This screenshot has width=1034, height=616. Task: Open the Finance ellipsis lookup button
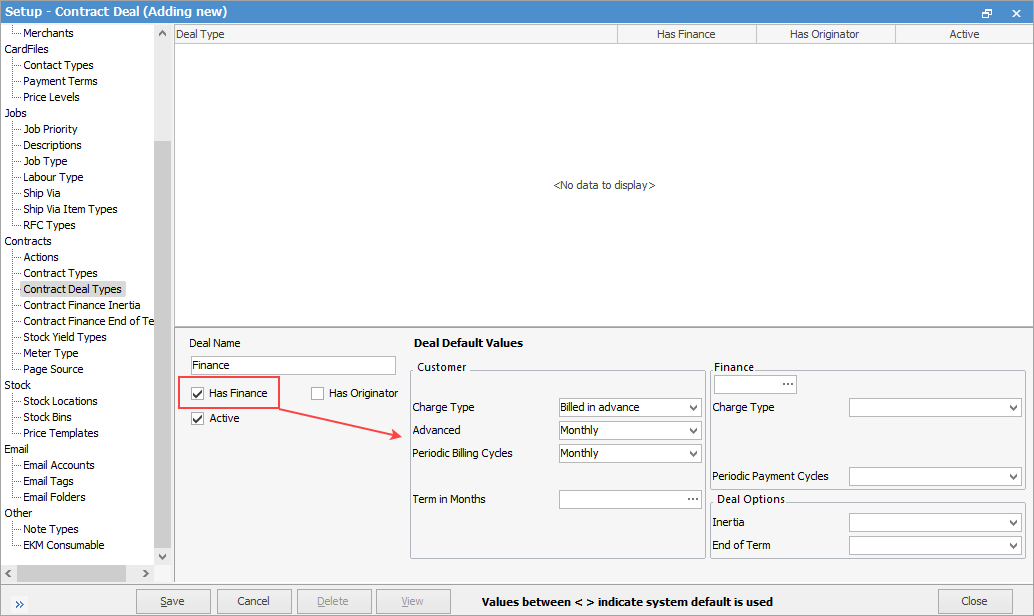[x=787, y=384]
